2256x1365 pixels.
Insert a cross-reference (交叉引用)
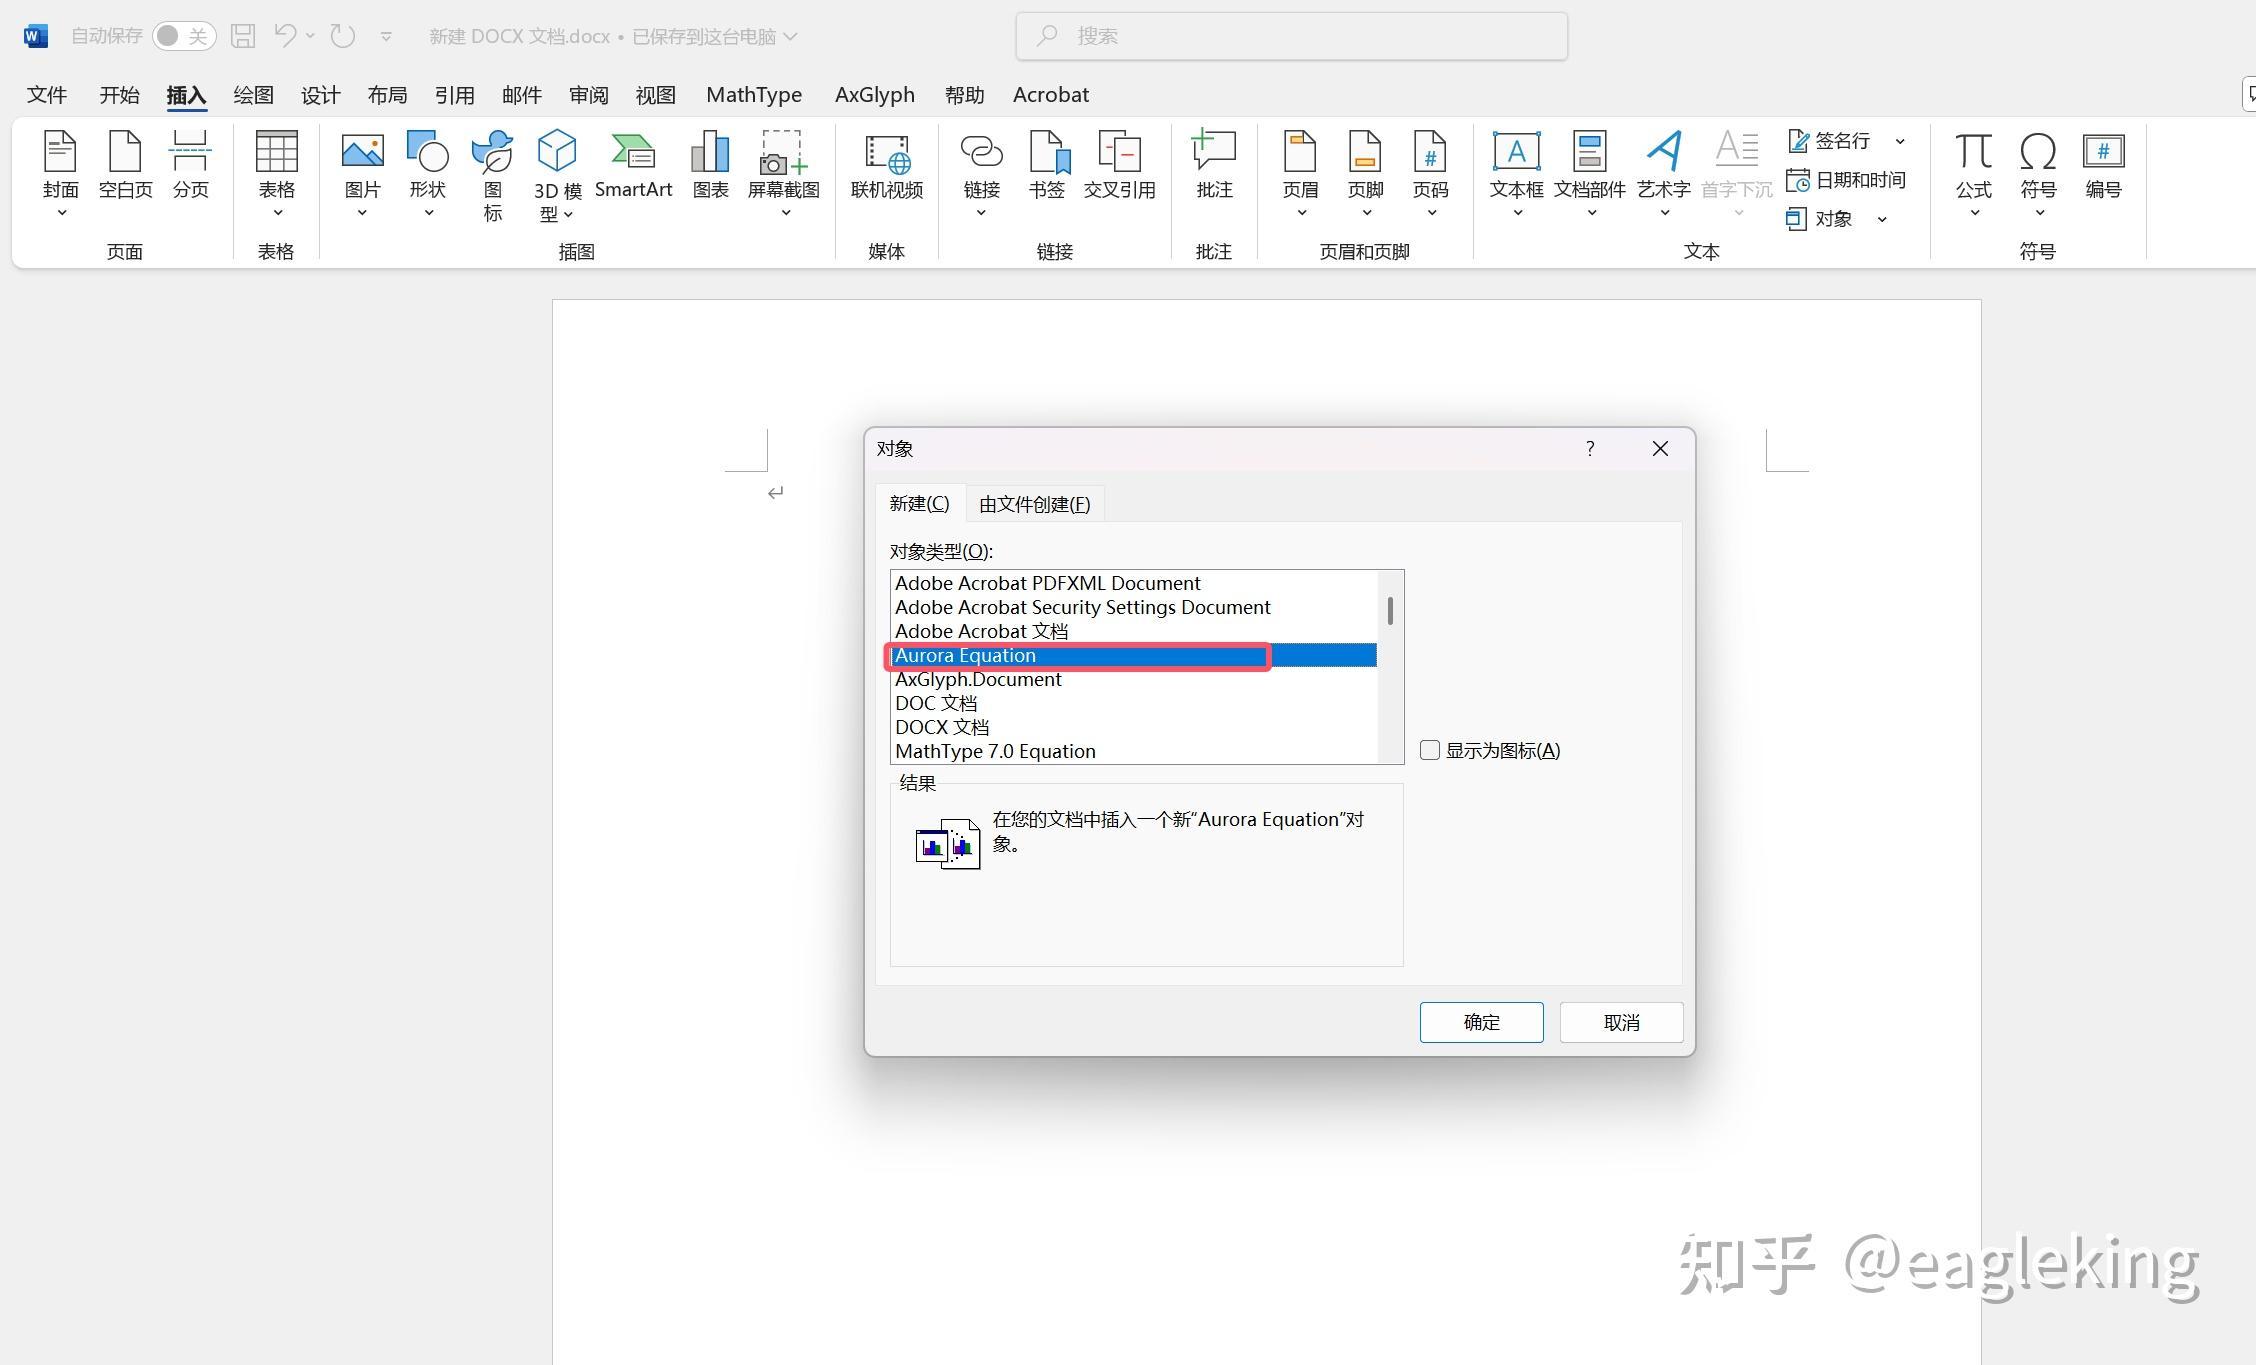(1119, 166)
